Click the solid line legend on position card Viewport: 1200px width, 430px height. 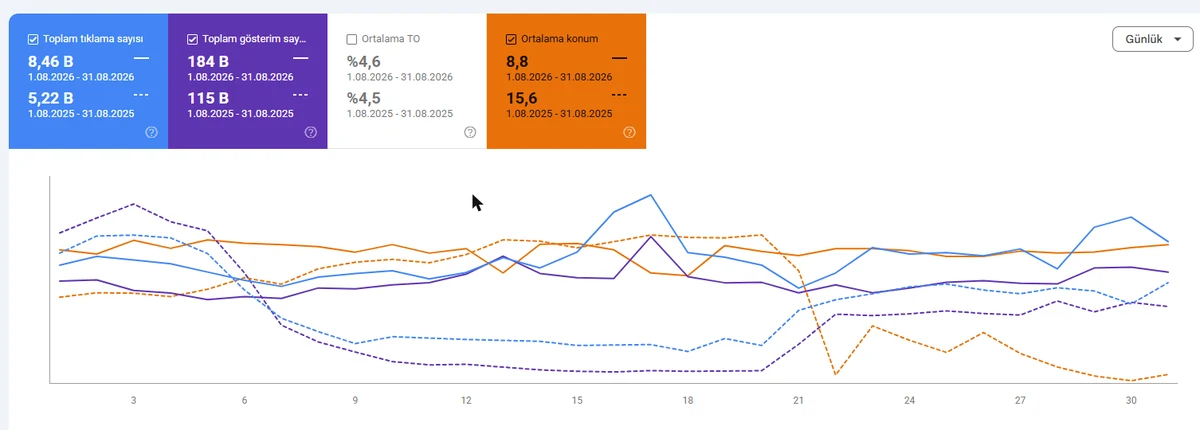coord(620,59)
